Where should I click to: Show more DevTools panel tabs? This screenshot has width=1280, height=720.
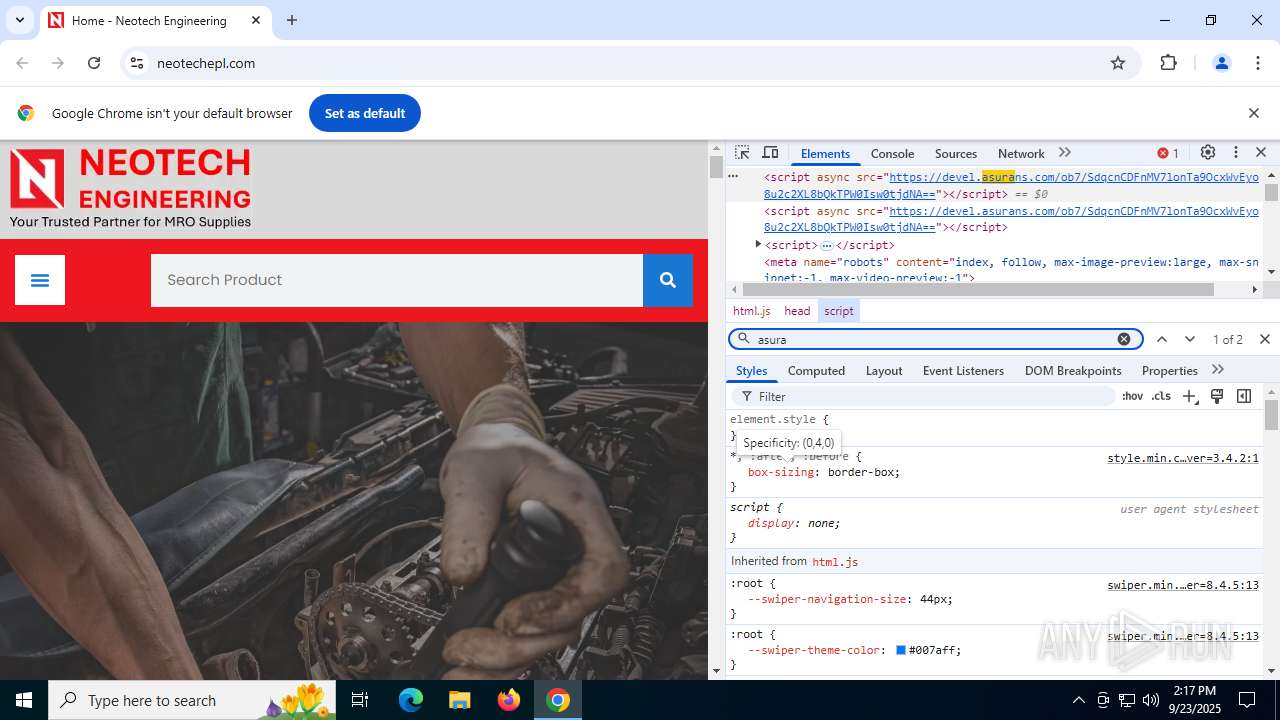(1065, 153)
